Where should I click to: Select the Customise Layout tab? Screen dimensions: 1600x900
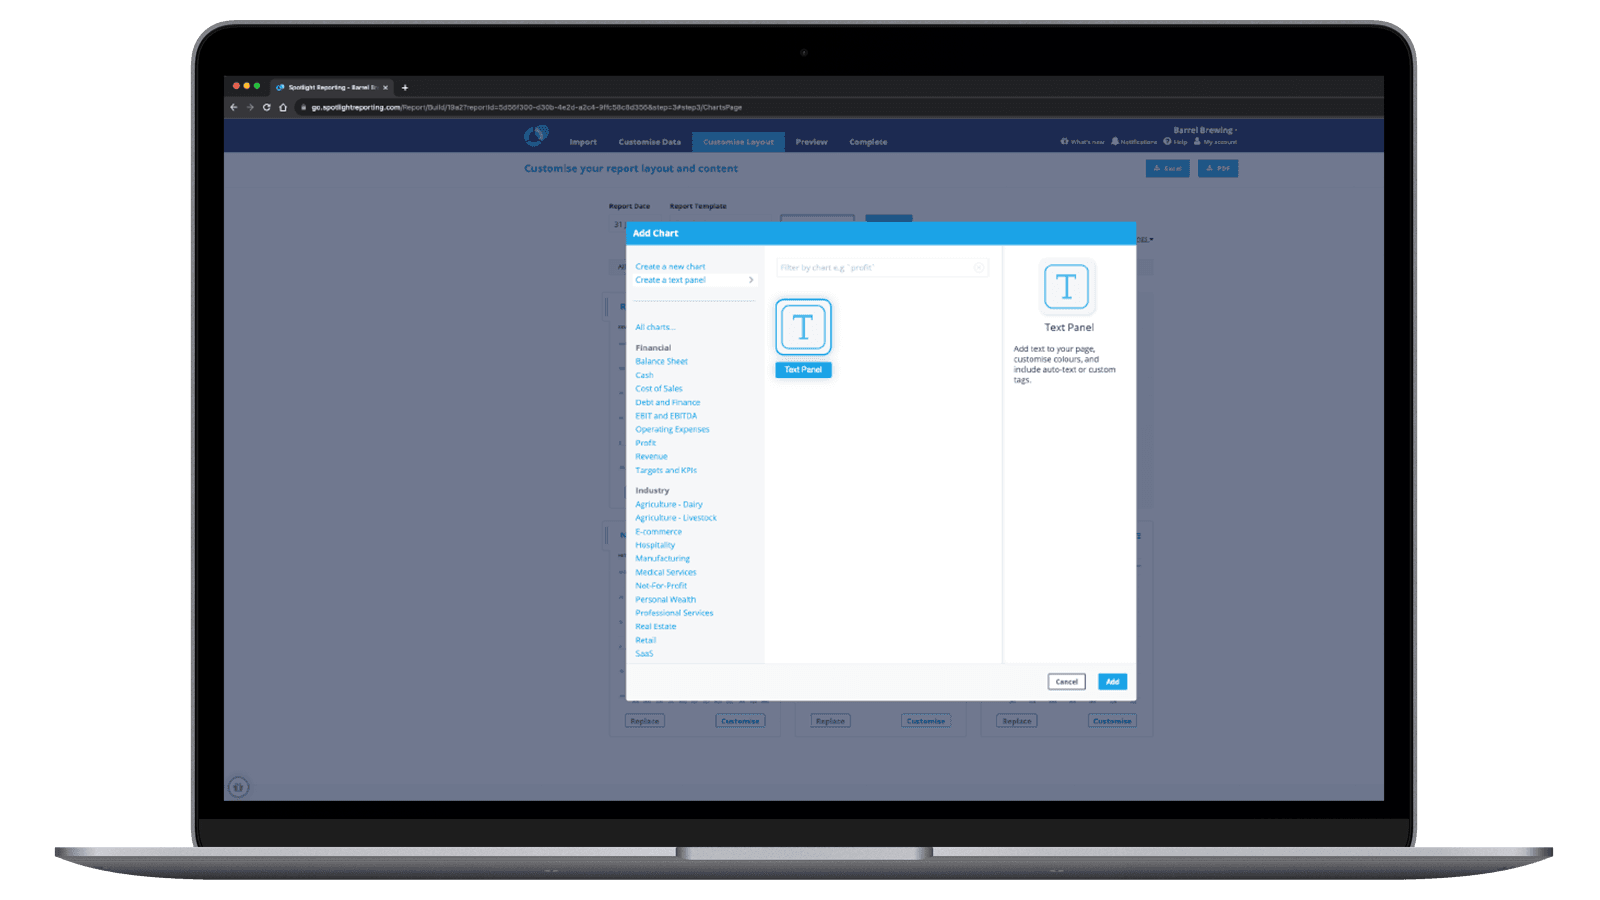tap(738, 142)
